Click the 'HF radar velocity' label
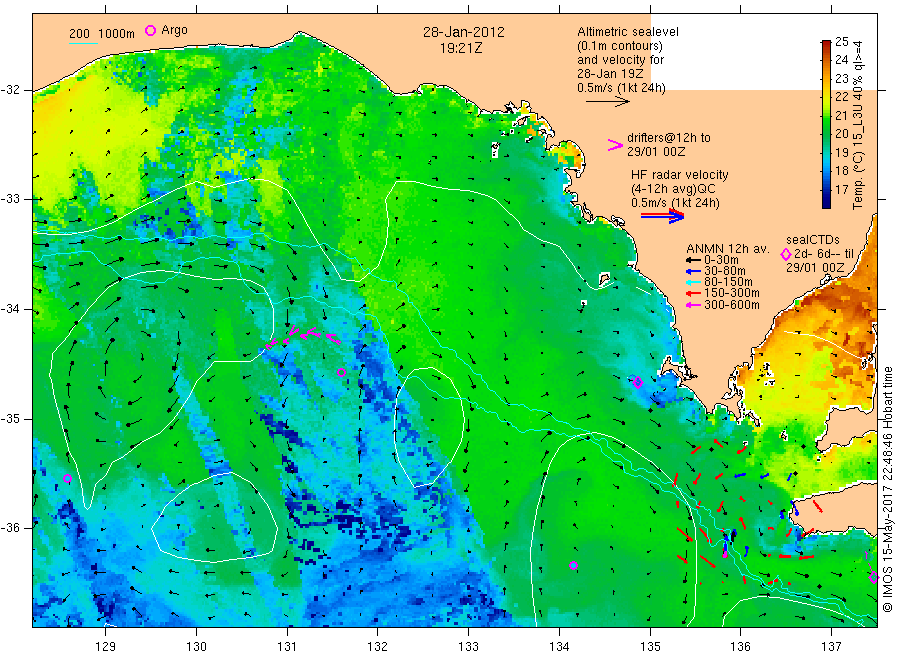 point(680,174)
